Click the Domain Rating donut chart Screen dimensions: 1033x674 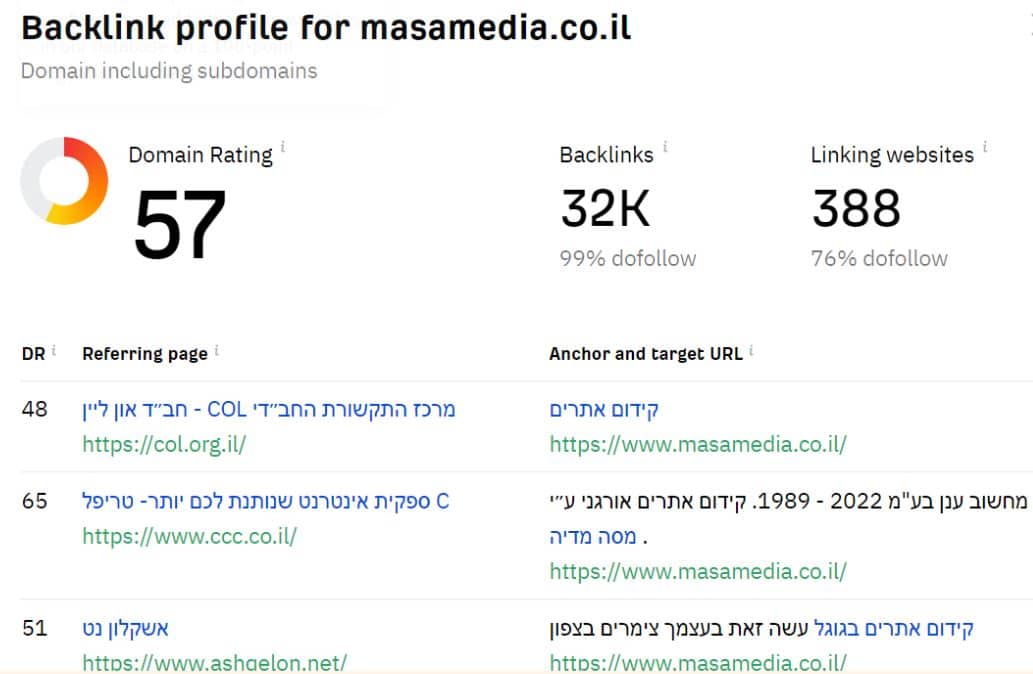(64, 181)
